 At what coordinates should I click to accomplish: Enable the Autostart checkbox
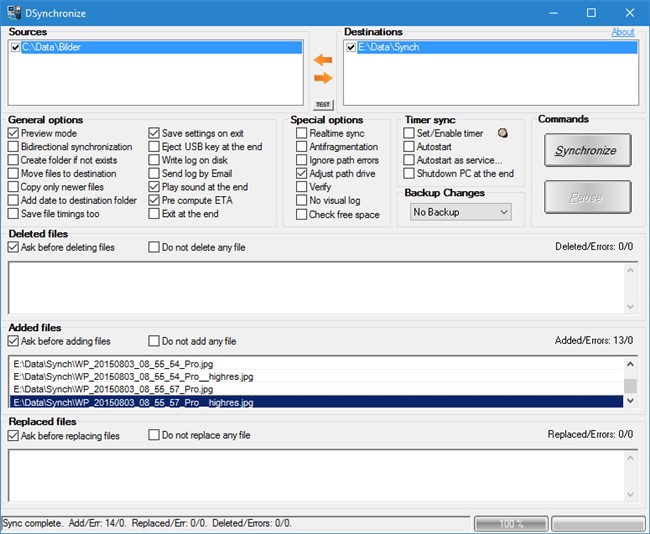coord(409,146)
